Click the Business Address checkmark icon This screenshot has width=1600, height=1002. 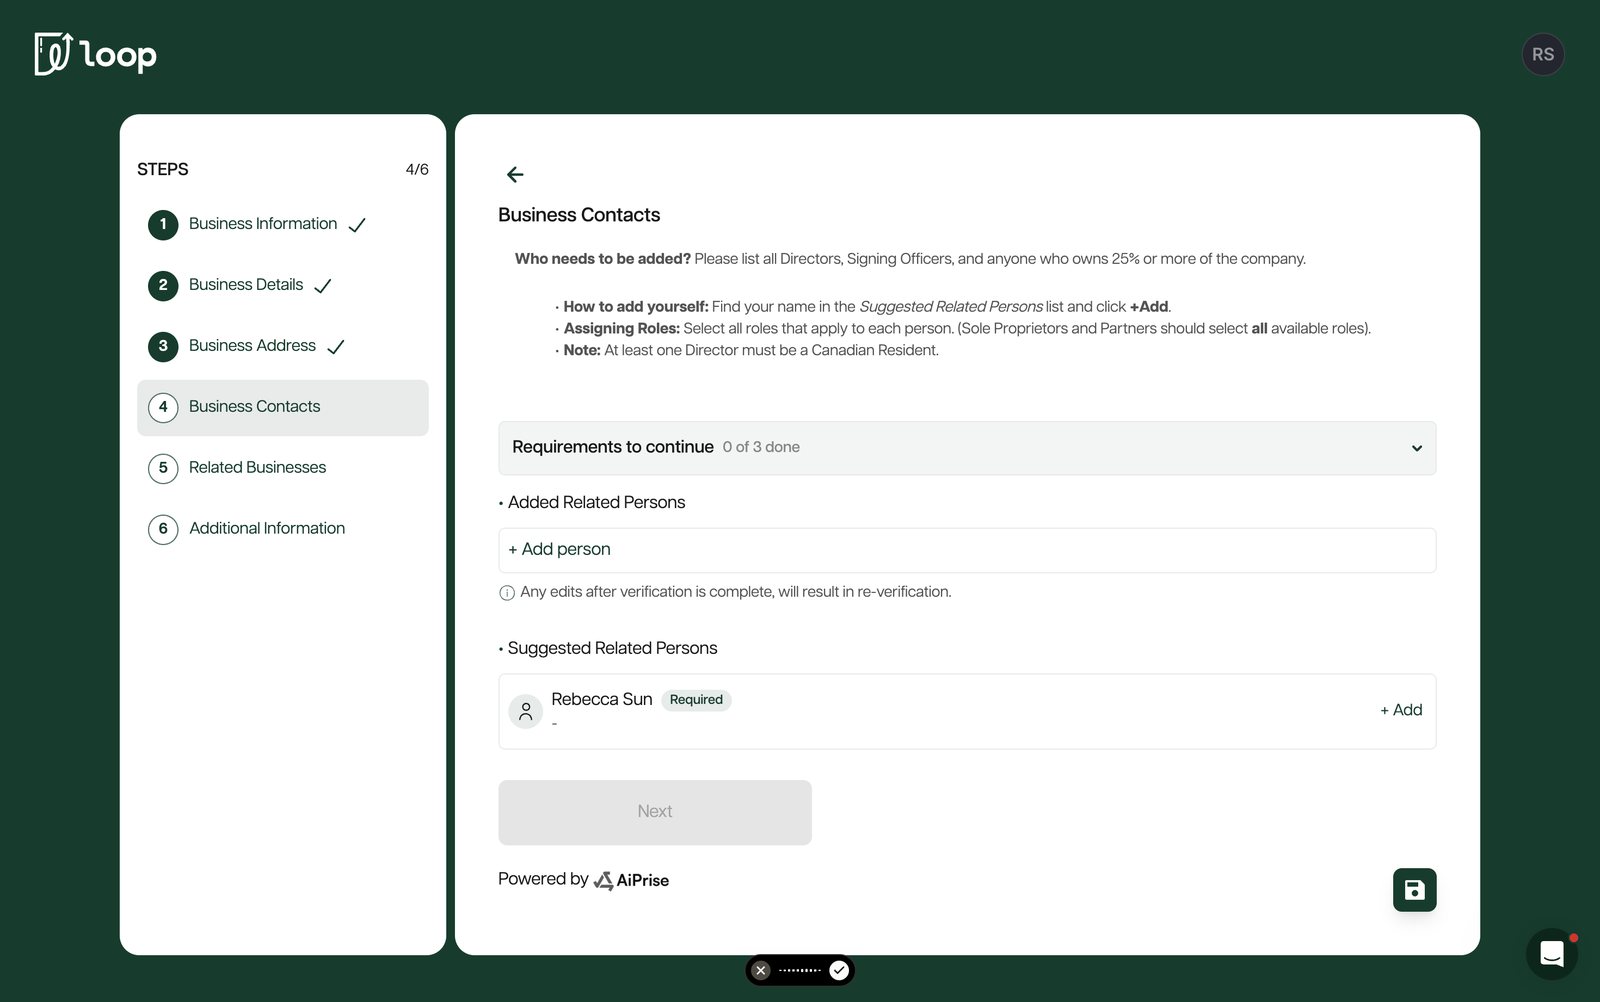[336, 347]
